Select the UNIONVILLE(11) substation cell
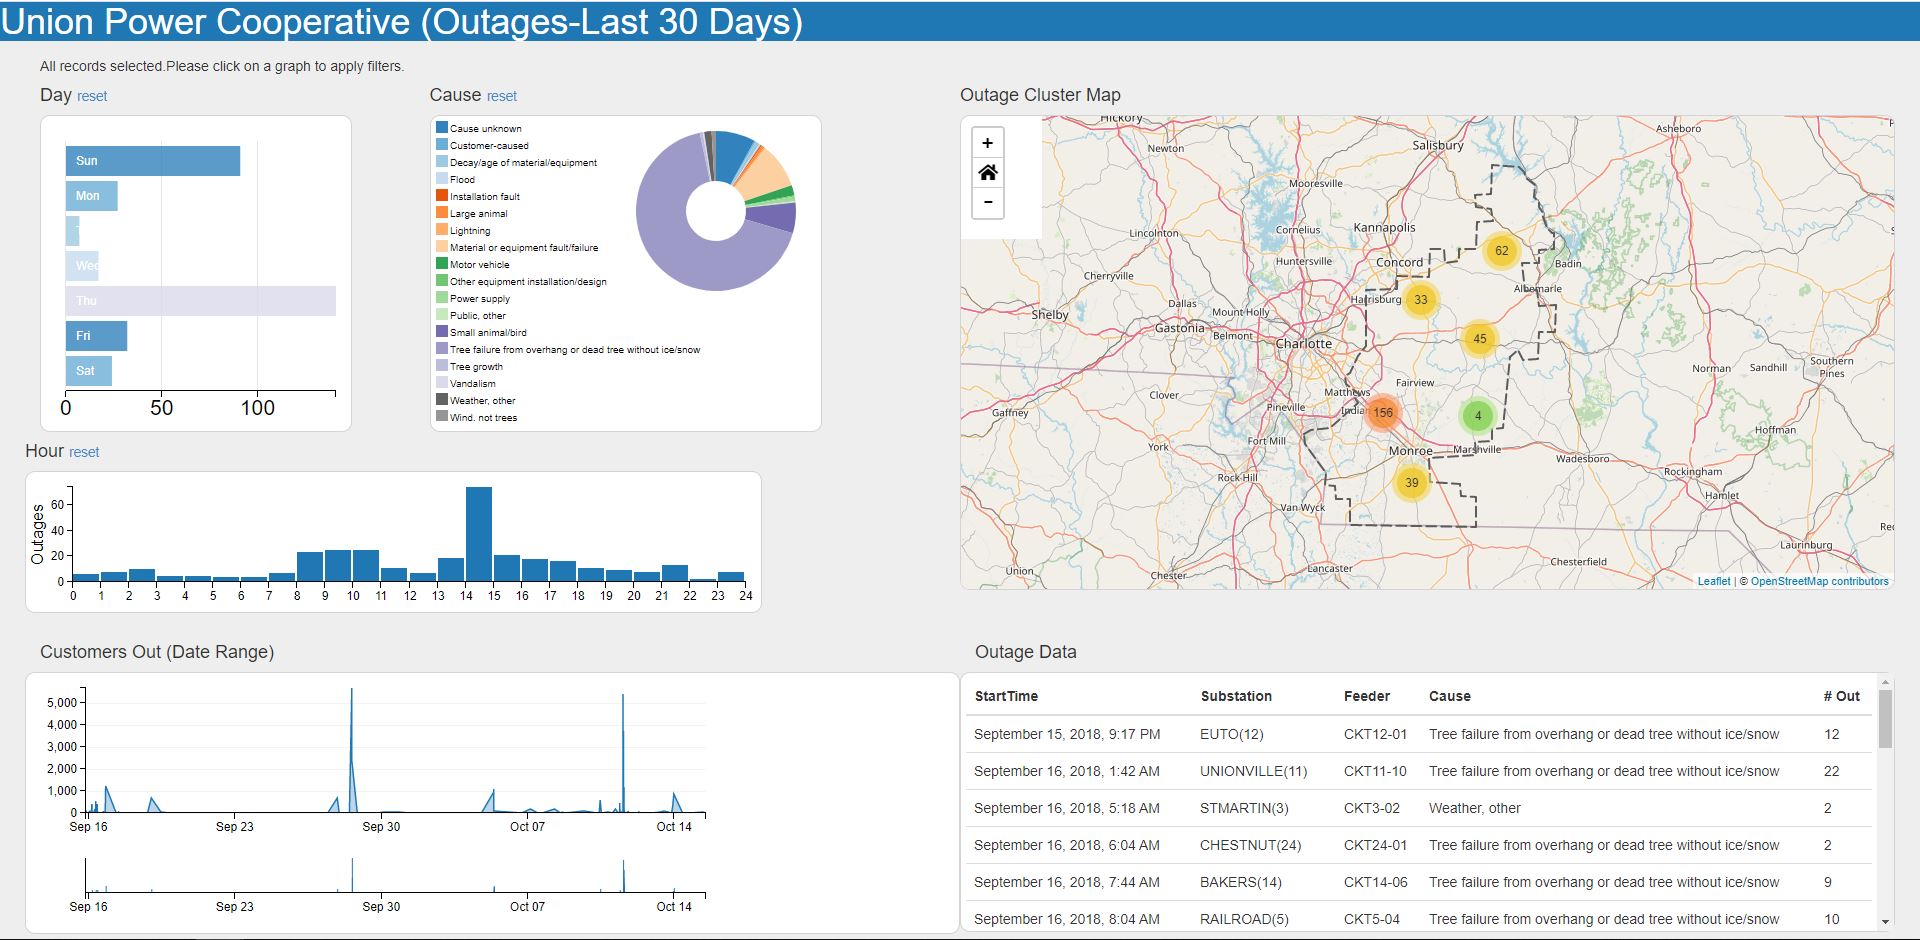The image size is (1920, 940). [x=1254, y=771]
